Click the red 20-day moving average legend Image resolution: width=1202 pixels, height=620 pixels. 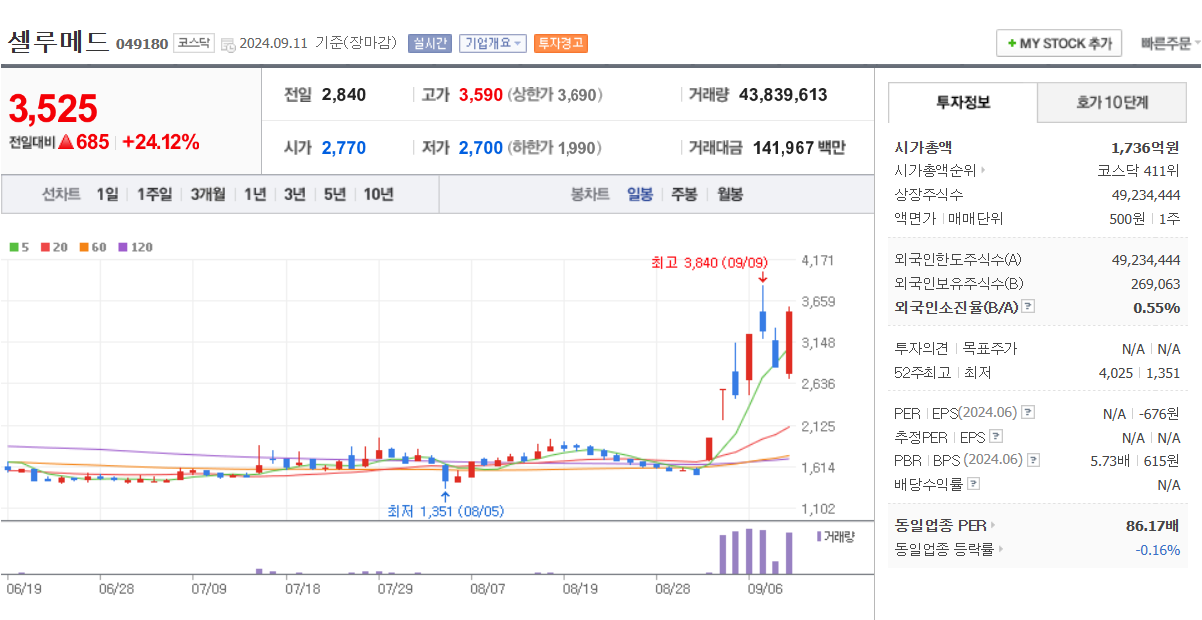pos(55,247)
